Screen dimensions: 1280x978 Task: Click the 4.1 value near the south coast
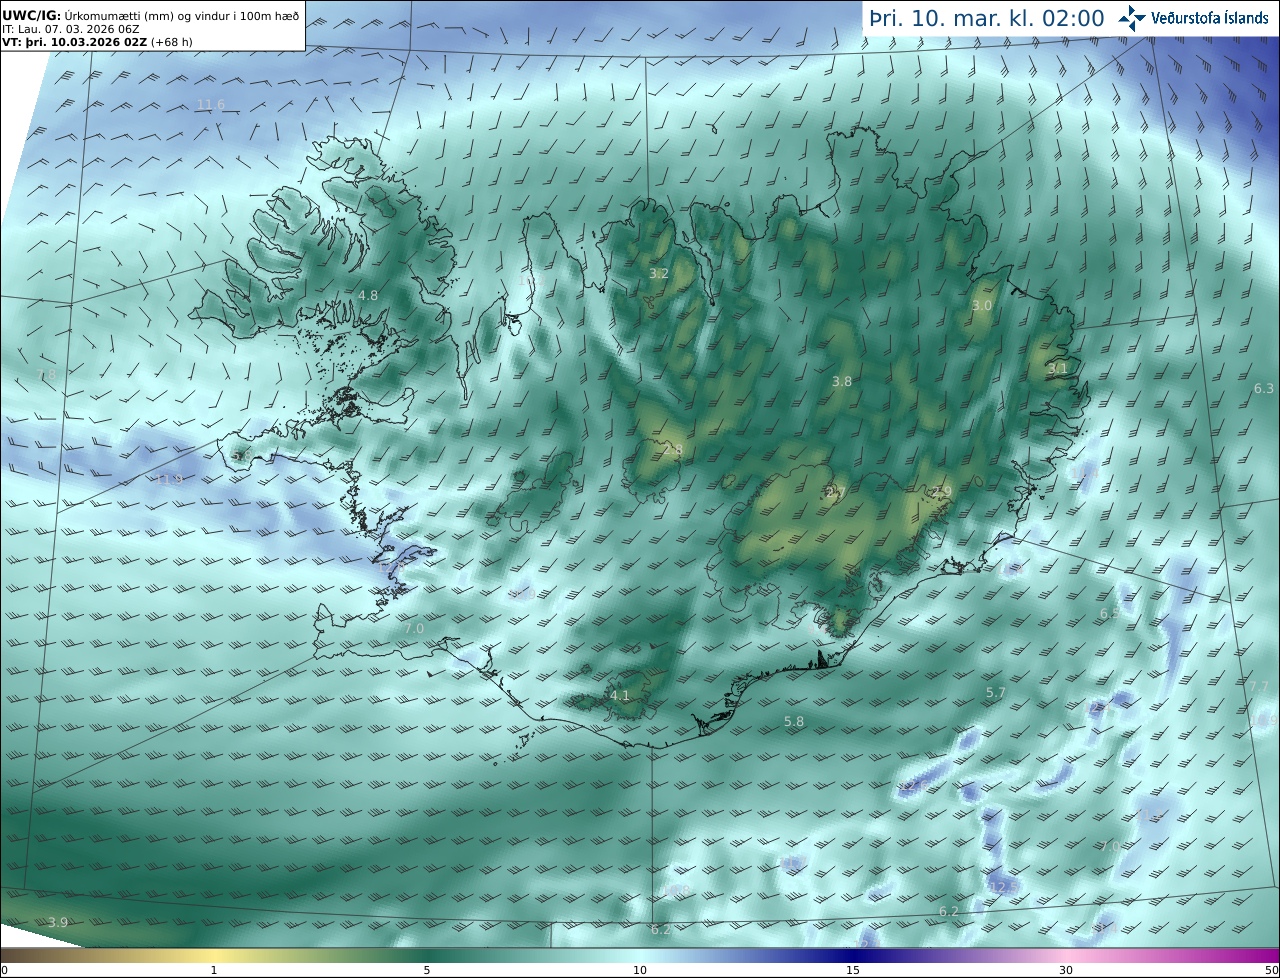click(x=620, y=696)
